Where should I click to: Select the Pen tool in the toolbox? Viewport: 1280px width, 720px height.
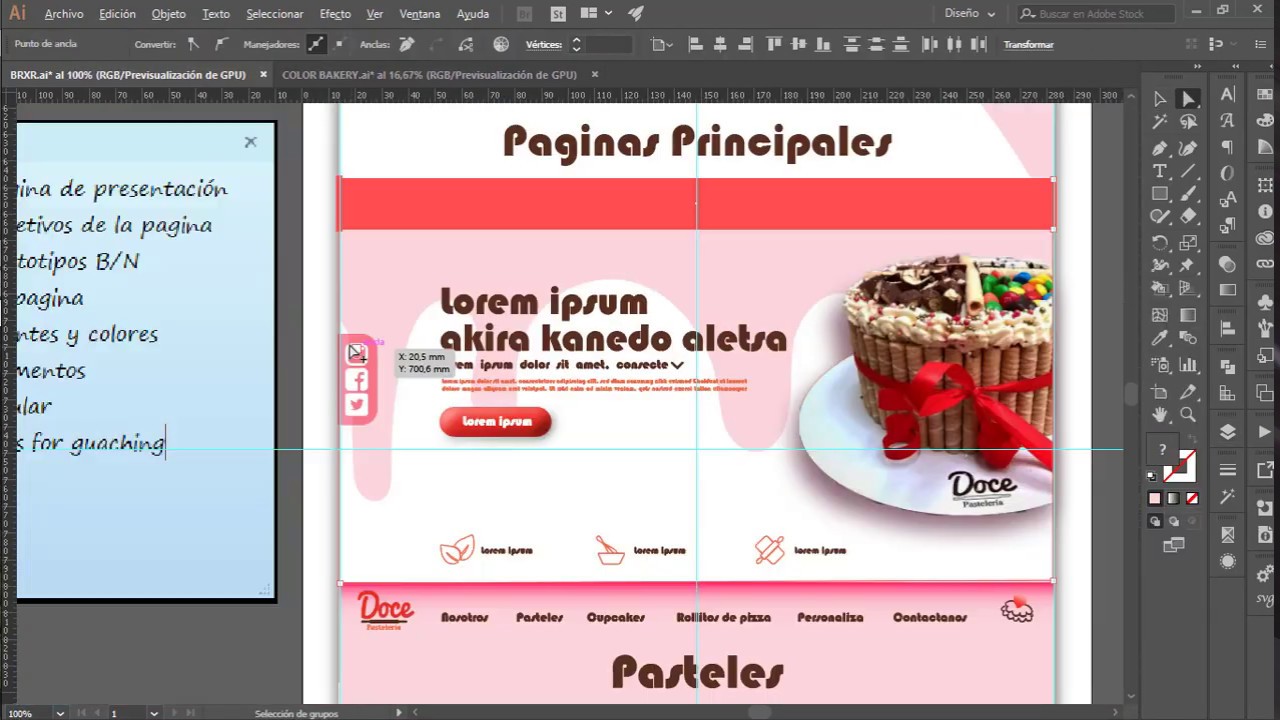click(x=1160, y=147)
